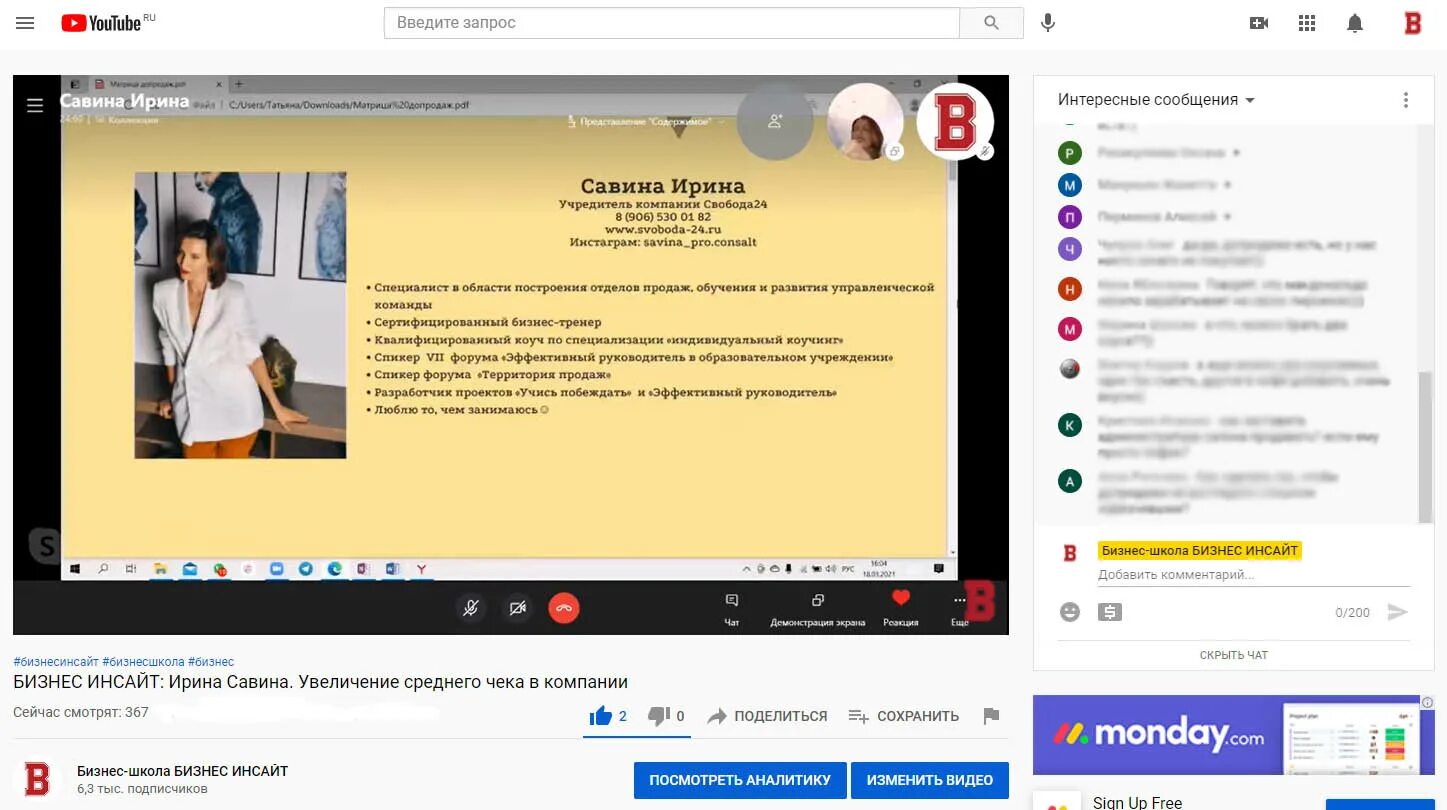Click the live chat scrollbar
Viewport: 1447px width, 810px height.
click(1425, 445)
